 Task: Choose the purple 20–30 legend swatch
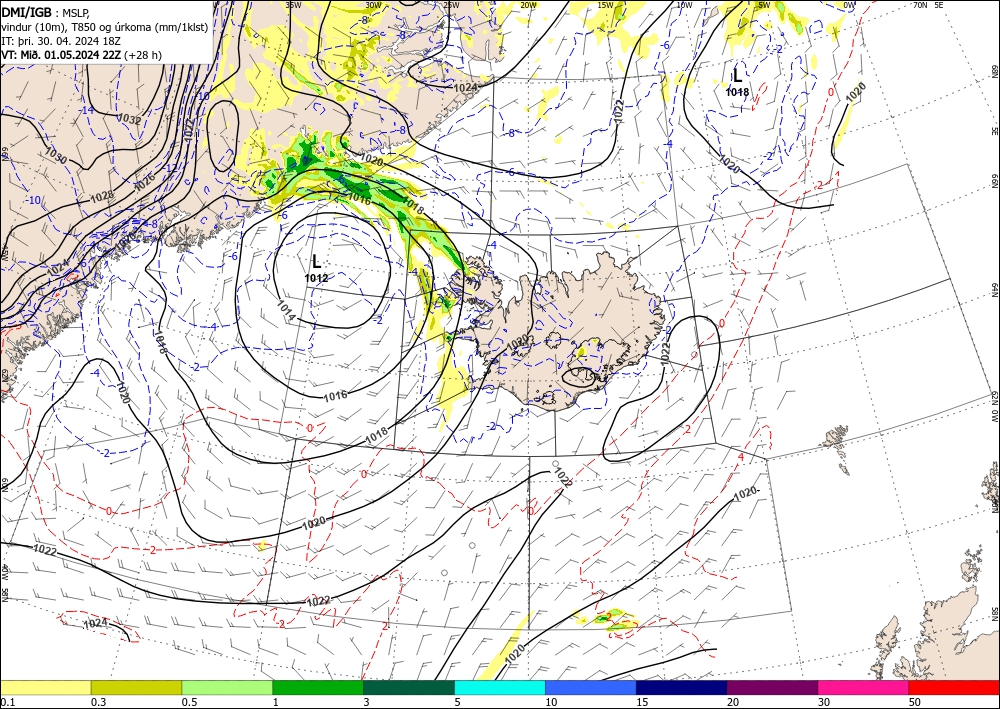[x=772, y=687]
